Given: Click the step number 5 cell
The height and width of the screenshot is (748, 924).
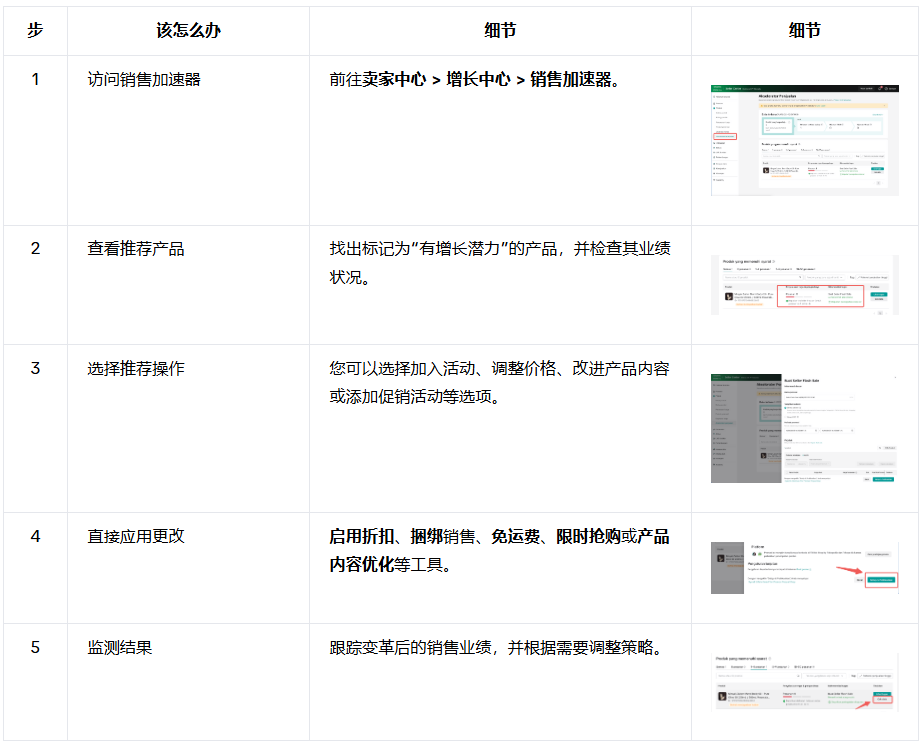Looking at the screenshot, I should [35, 648].
